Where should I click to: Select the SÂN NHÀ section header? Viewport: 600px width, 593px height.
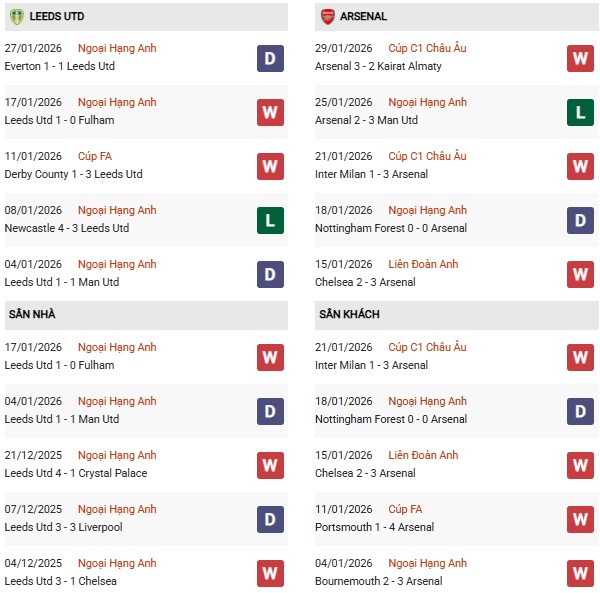(x=32, y=314)
